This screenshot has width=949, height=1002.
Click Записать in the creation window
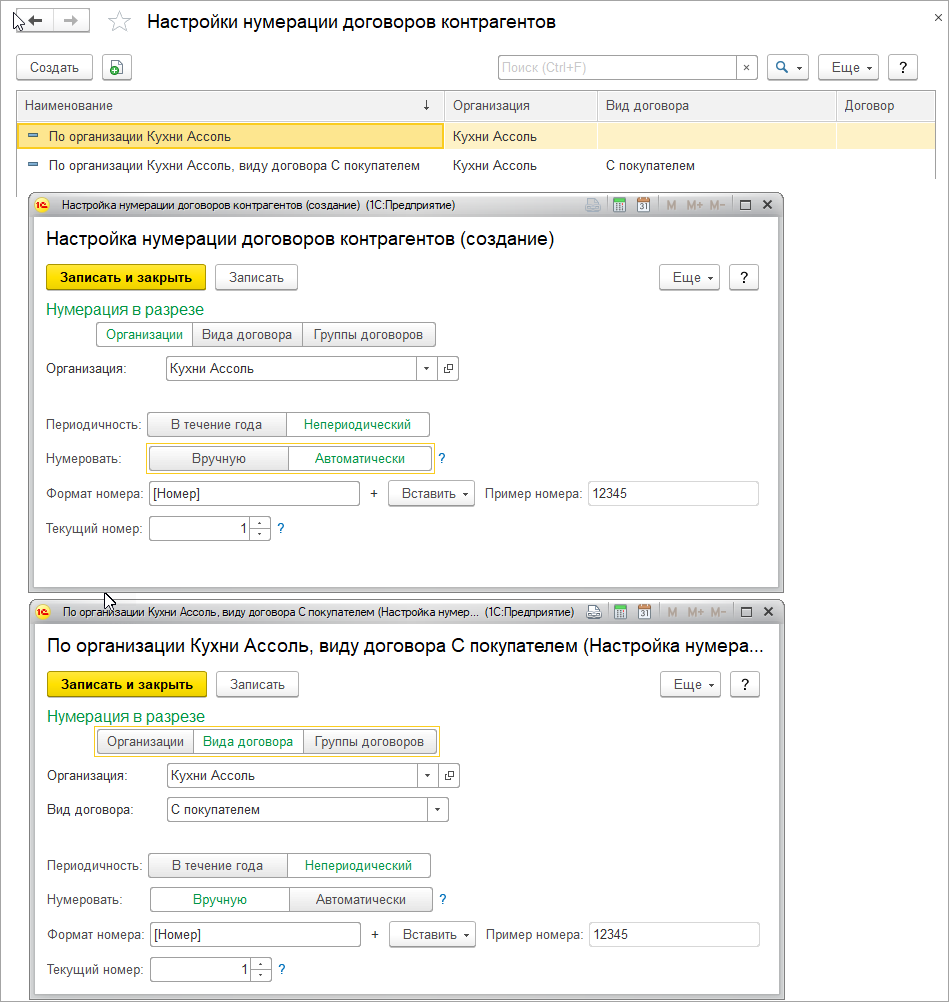click(x=256, y=277)
